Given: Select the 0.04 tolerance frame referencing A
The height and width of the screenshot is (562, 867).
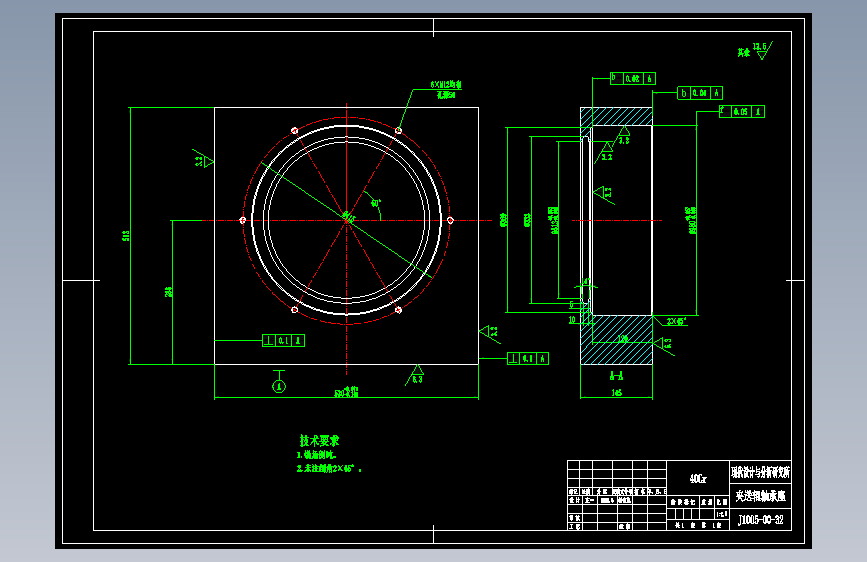Looking at the screenshot, I should point(700,93).
